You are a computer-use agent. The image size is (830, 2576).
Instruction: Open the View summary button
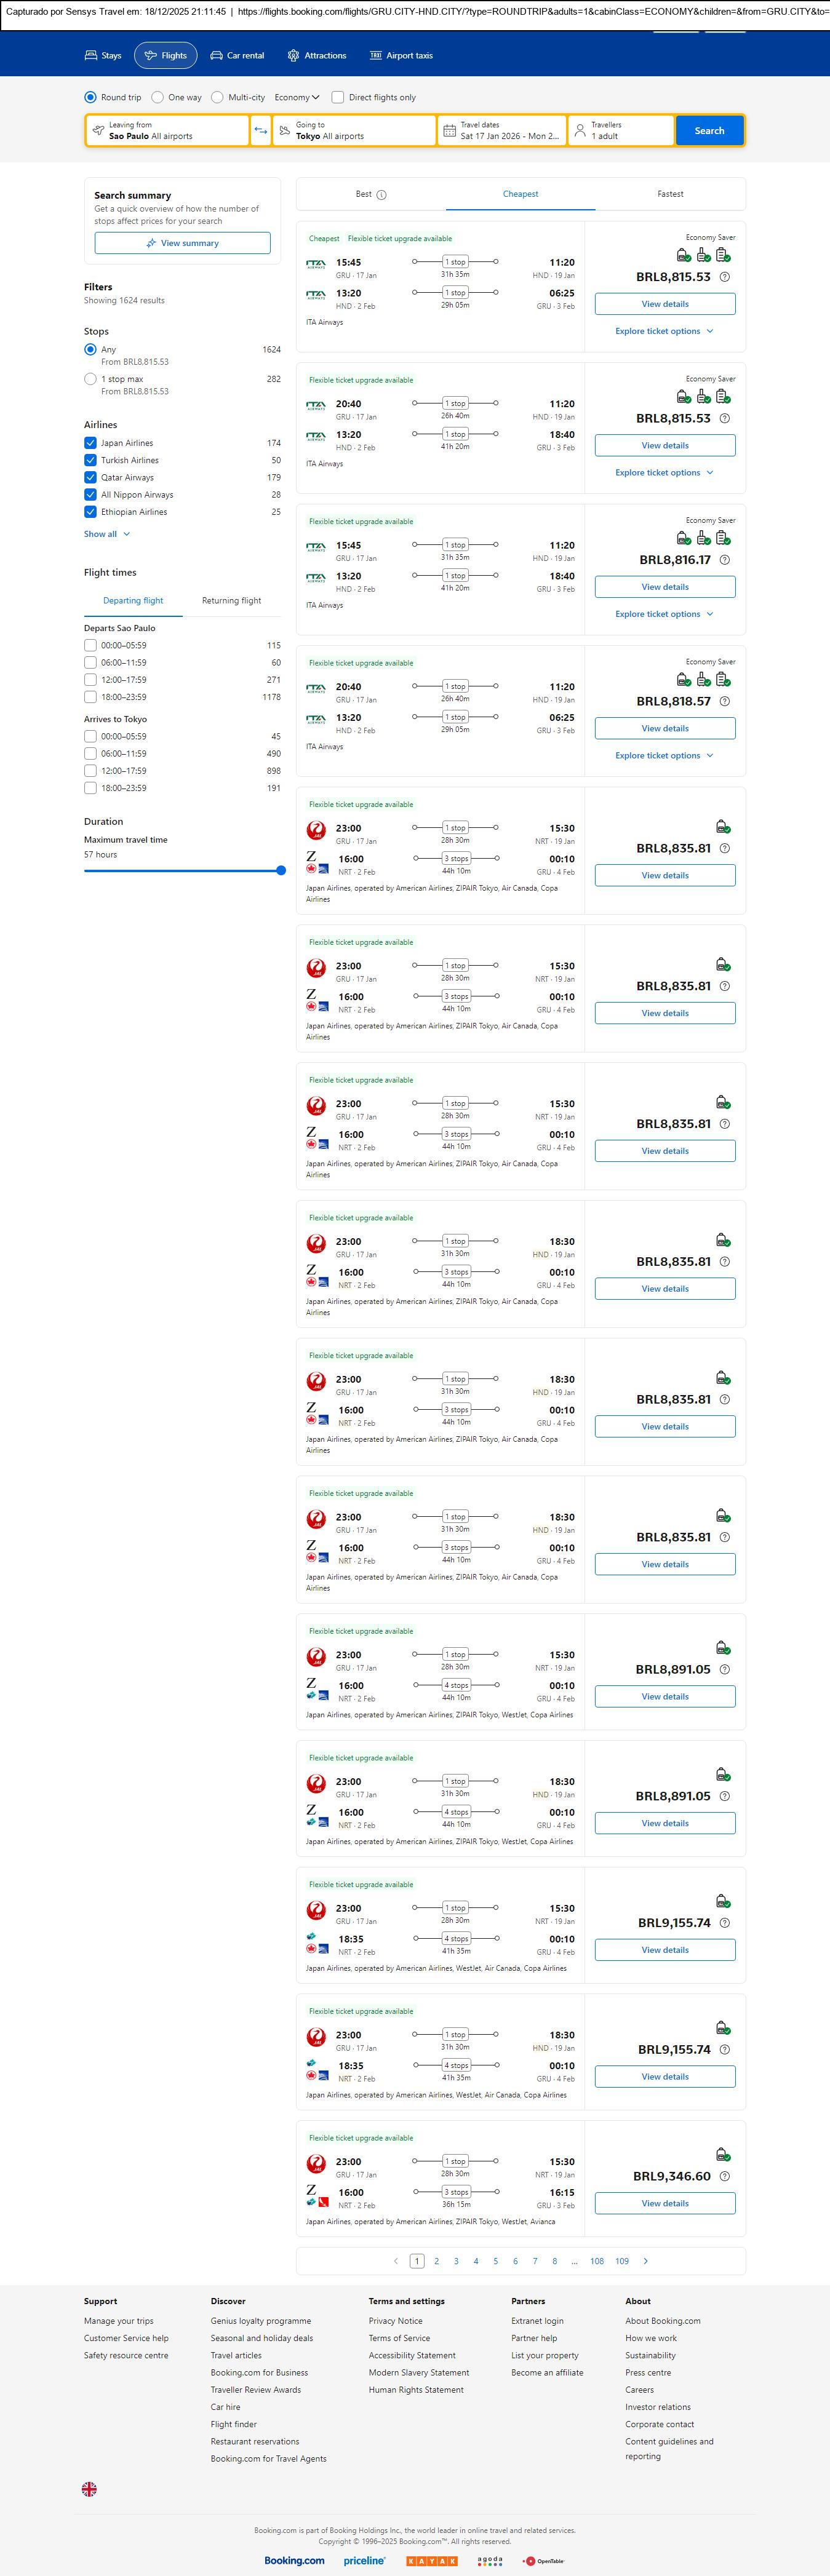click(x=182, y=243)
